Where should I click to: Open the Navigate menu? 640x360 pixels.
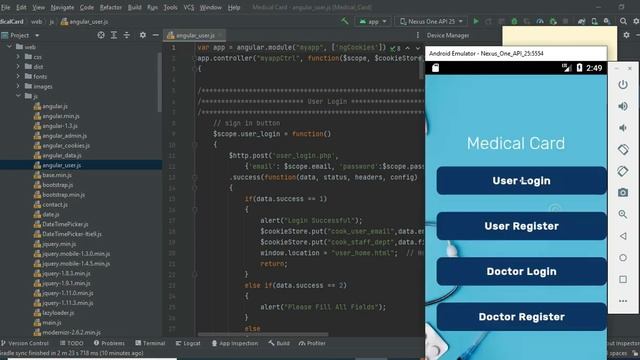tap(62, 7)
